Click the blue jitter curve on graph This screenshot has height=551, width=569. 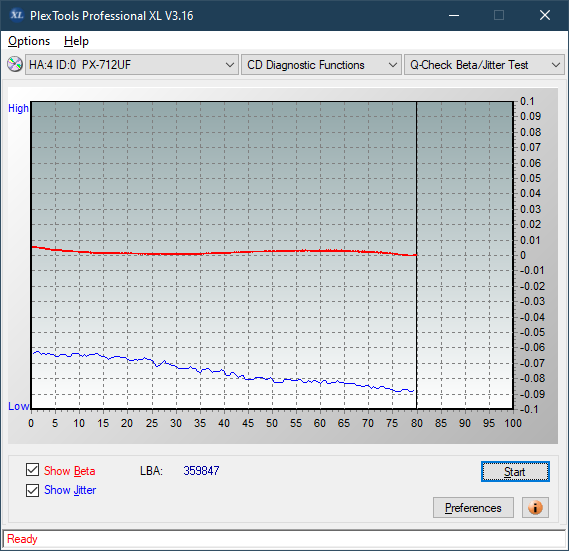pos(224,371)
